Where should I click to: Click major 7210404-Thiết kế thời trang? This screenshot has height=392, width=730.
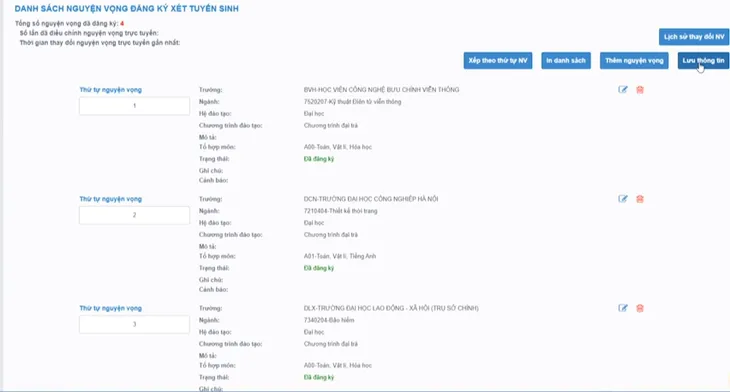tap(340, 211)
